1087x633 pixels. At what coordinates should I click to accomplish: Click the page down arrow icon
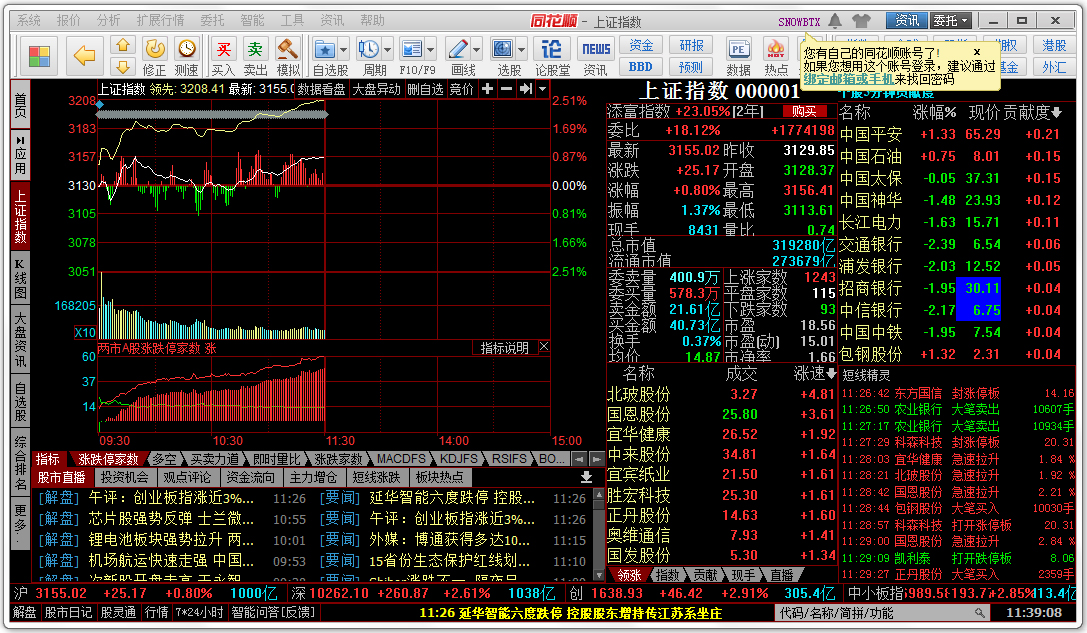pyautogui.click(x=123, y=67)
